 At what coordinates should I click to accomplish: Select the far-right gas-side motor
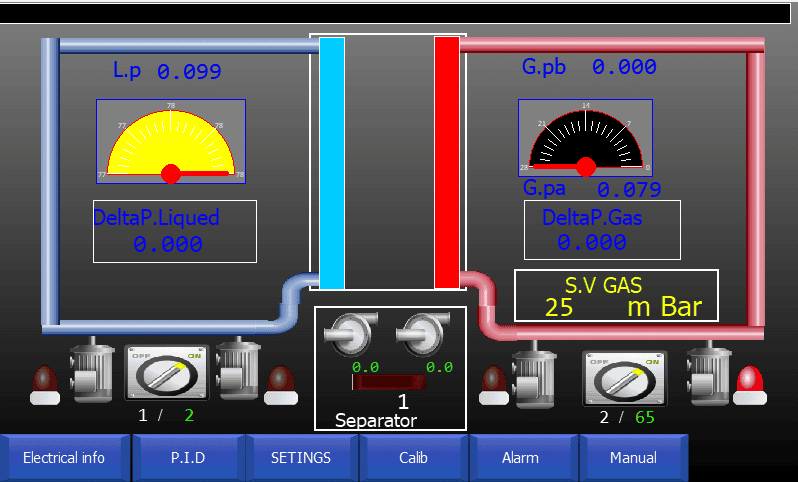click(709, 372)
